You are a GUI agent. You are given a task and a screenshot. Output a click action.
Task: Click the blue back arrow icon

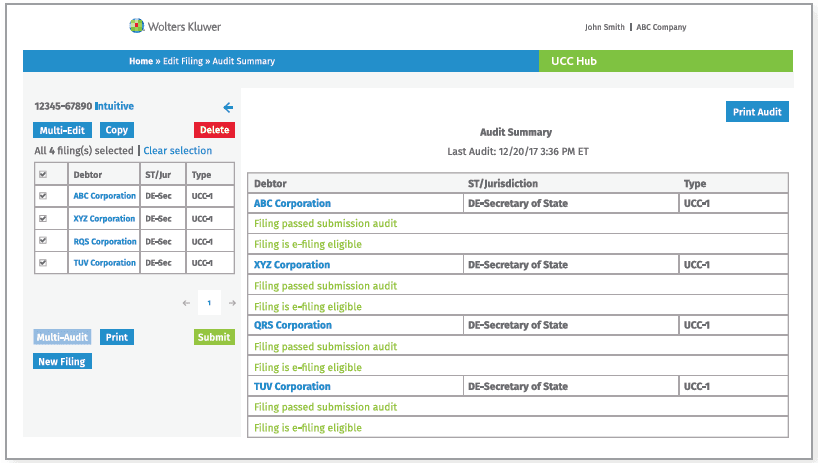click(x=228, y=107)
